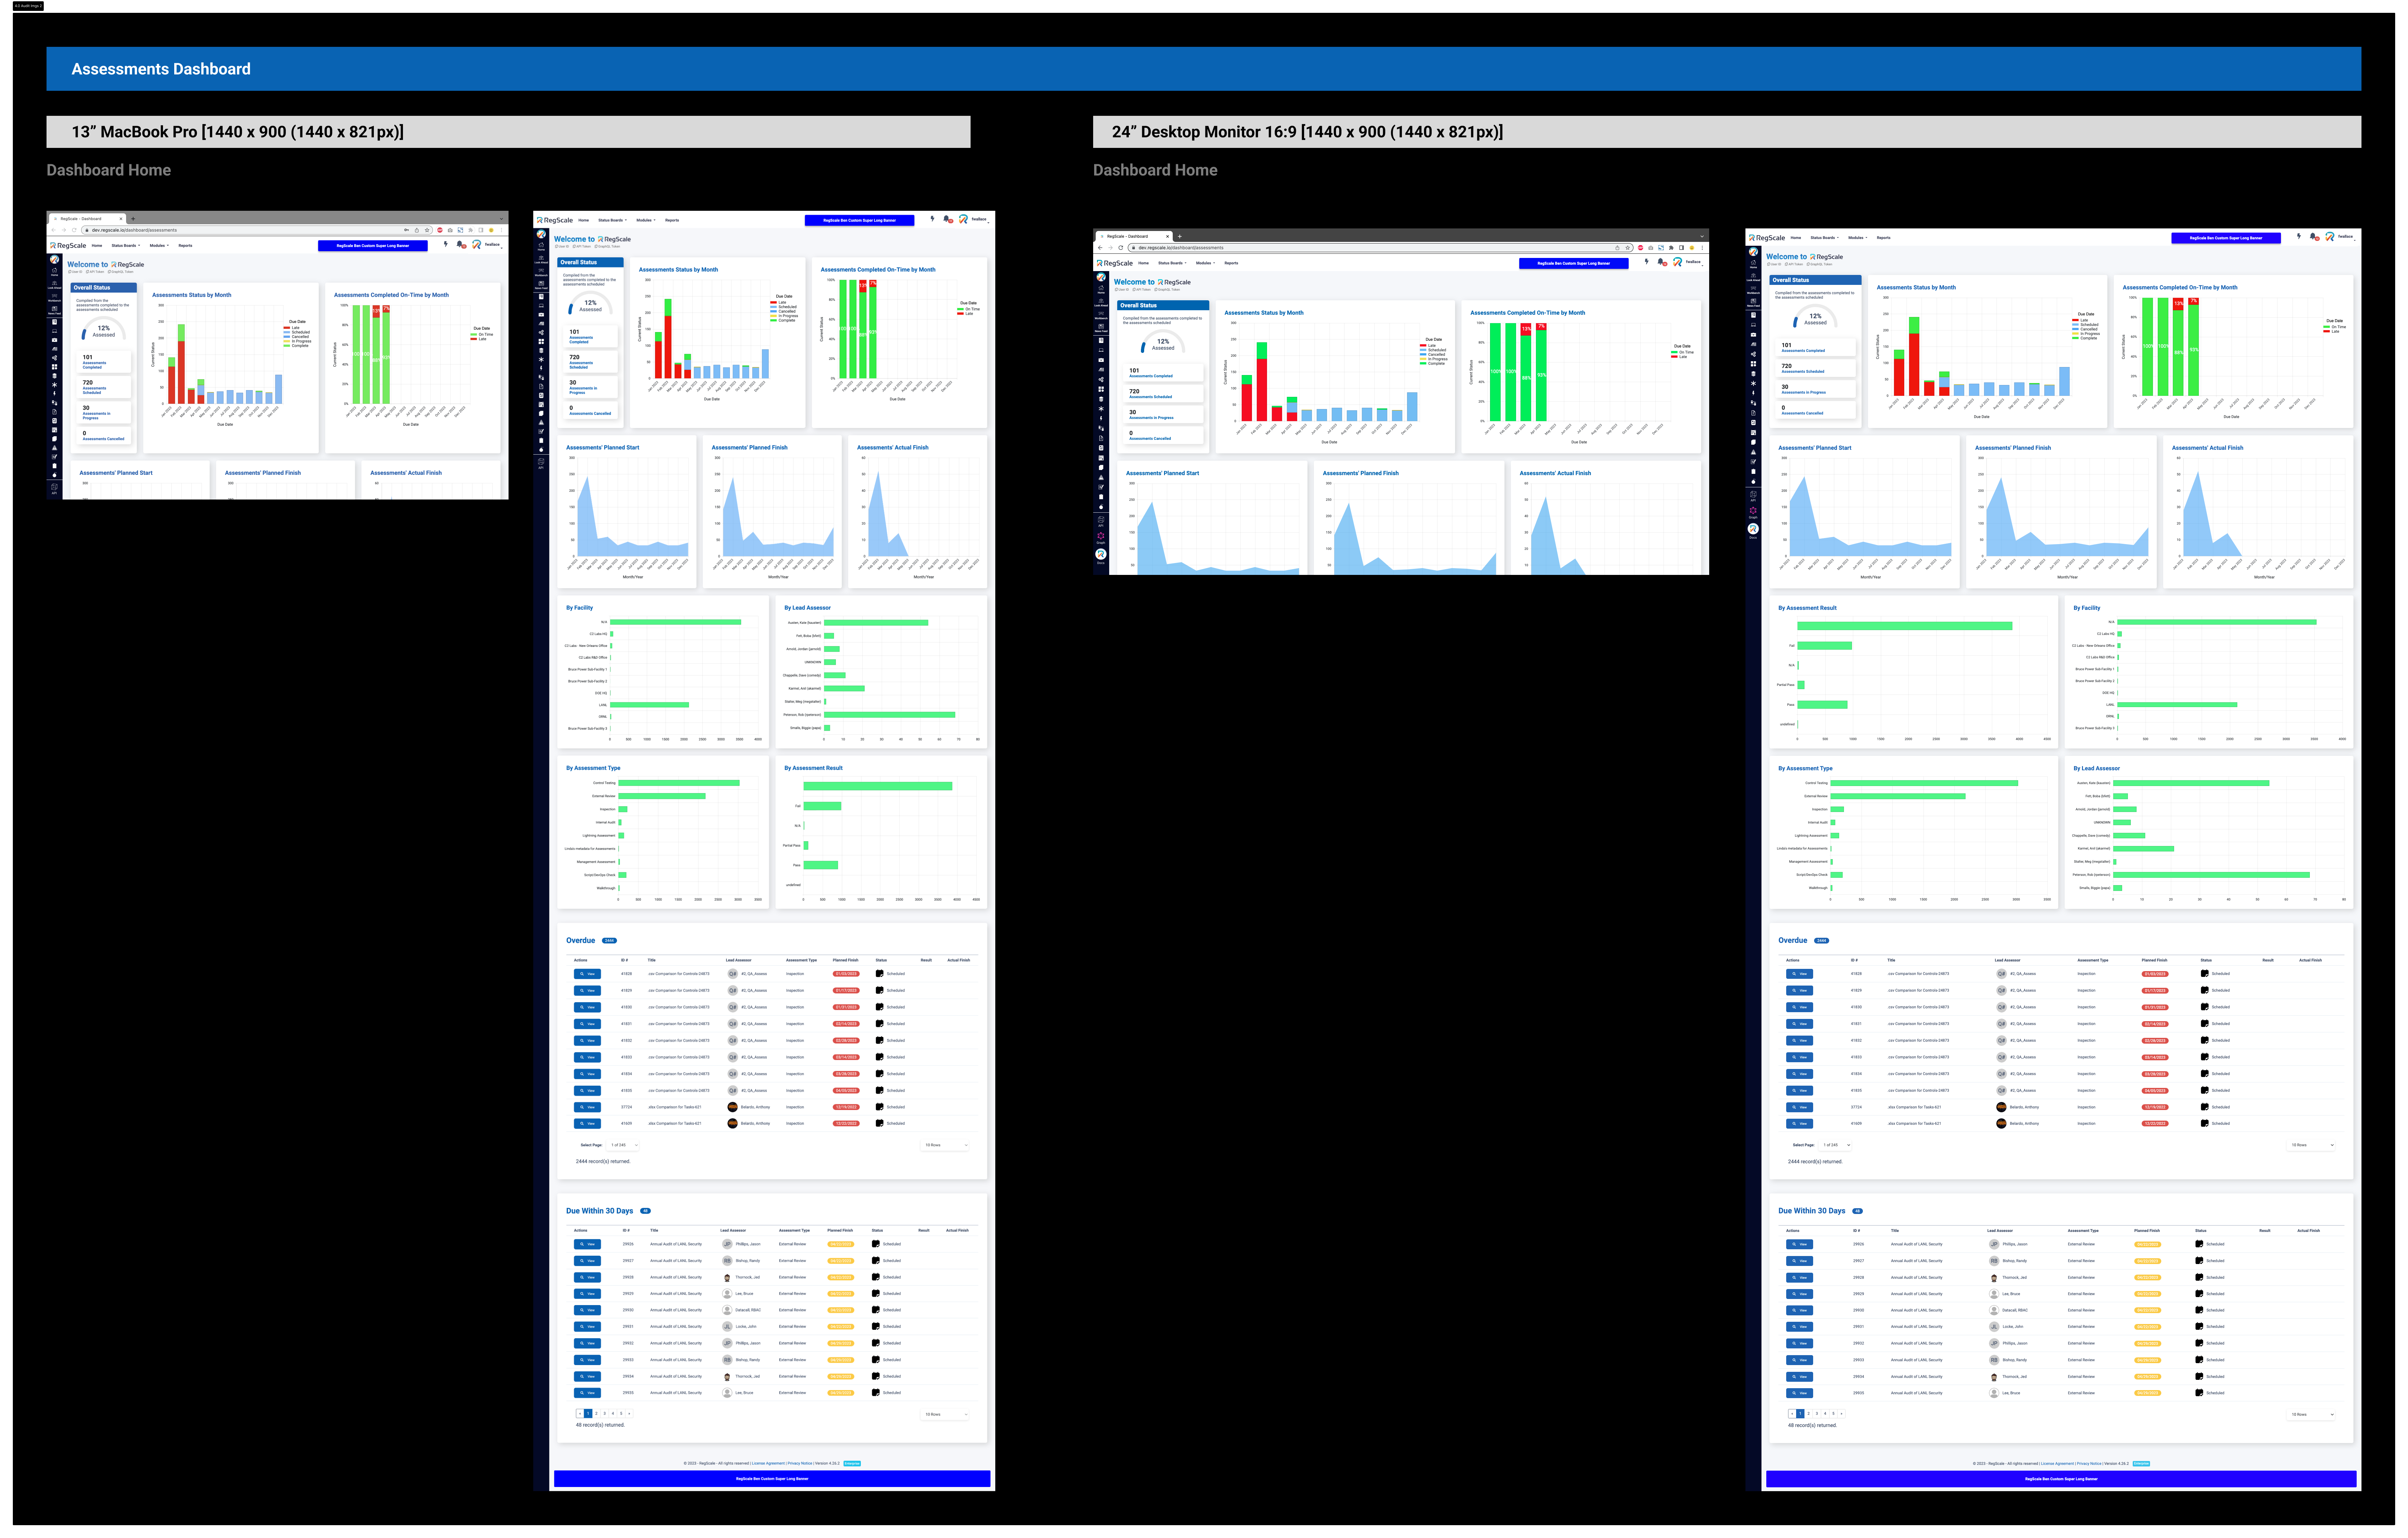
Task: Click Home sidebar icon in 13-inch full-page mockup
Action: pyautogui.click(x=541, y=247)
